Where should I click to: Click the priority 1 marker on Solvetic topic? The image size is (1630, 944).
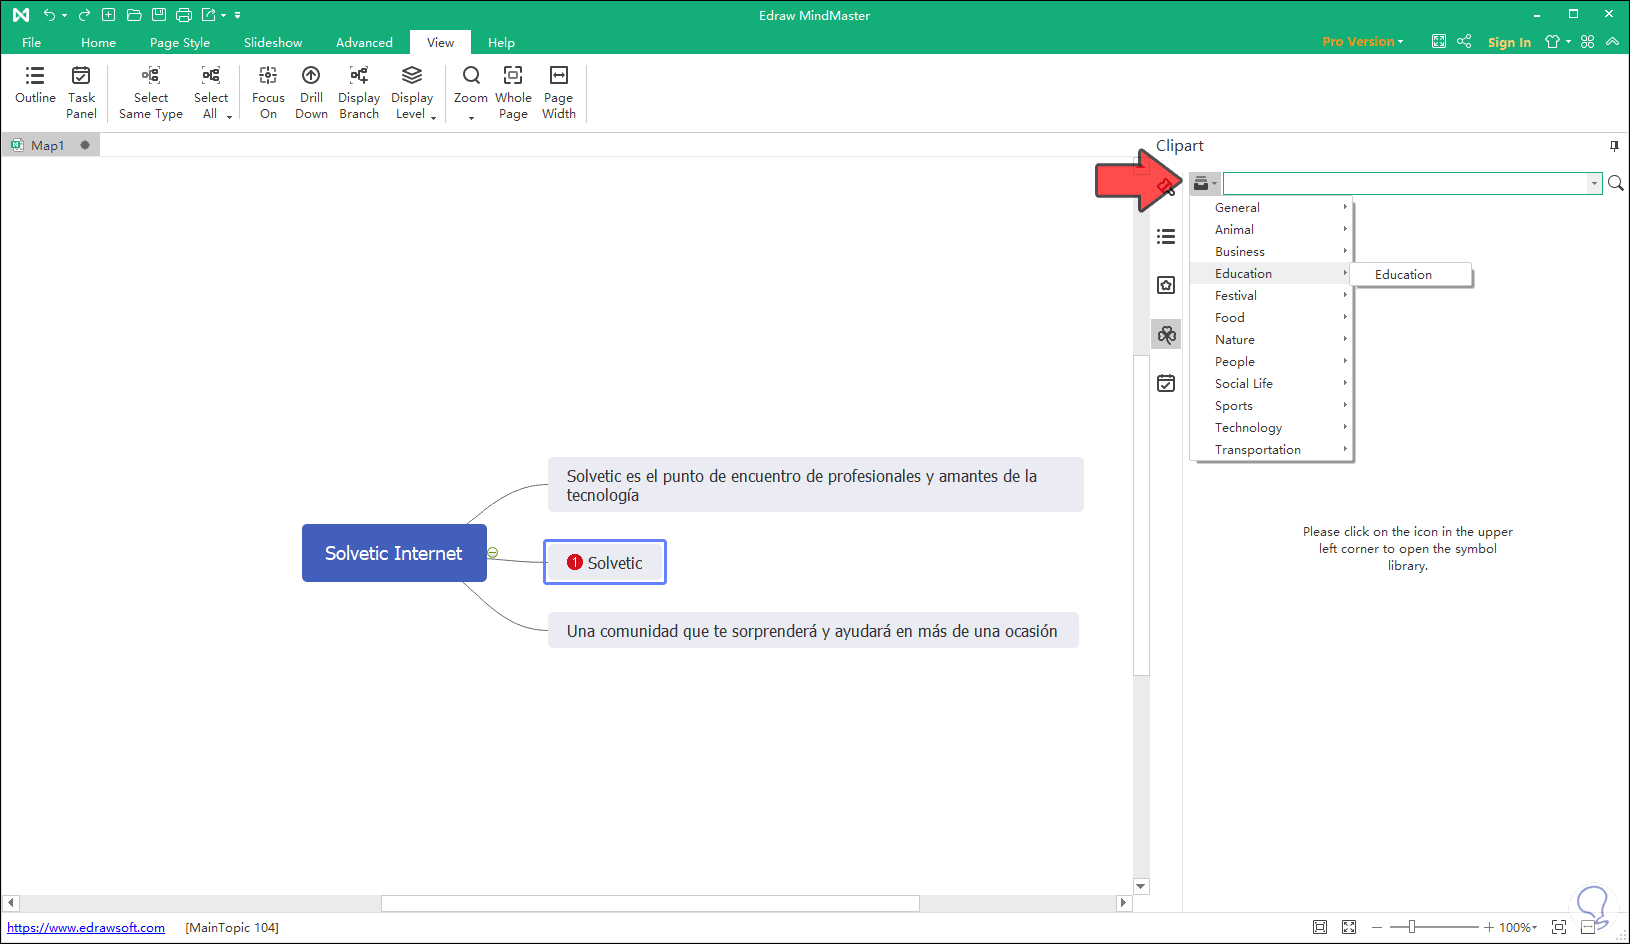575,562
